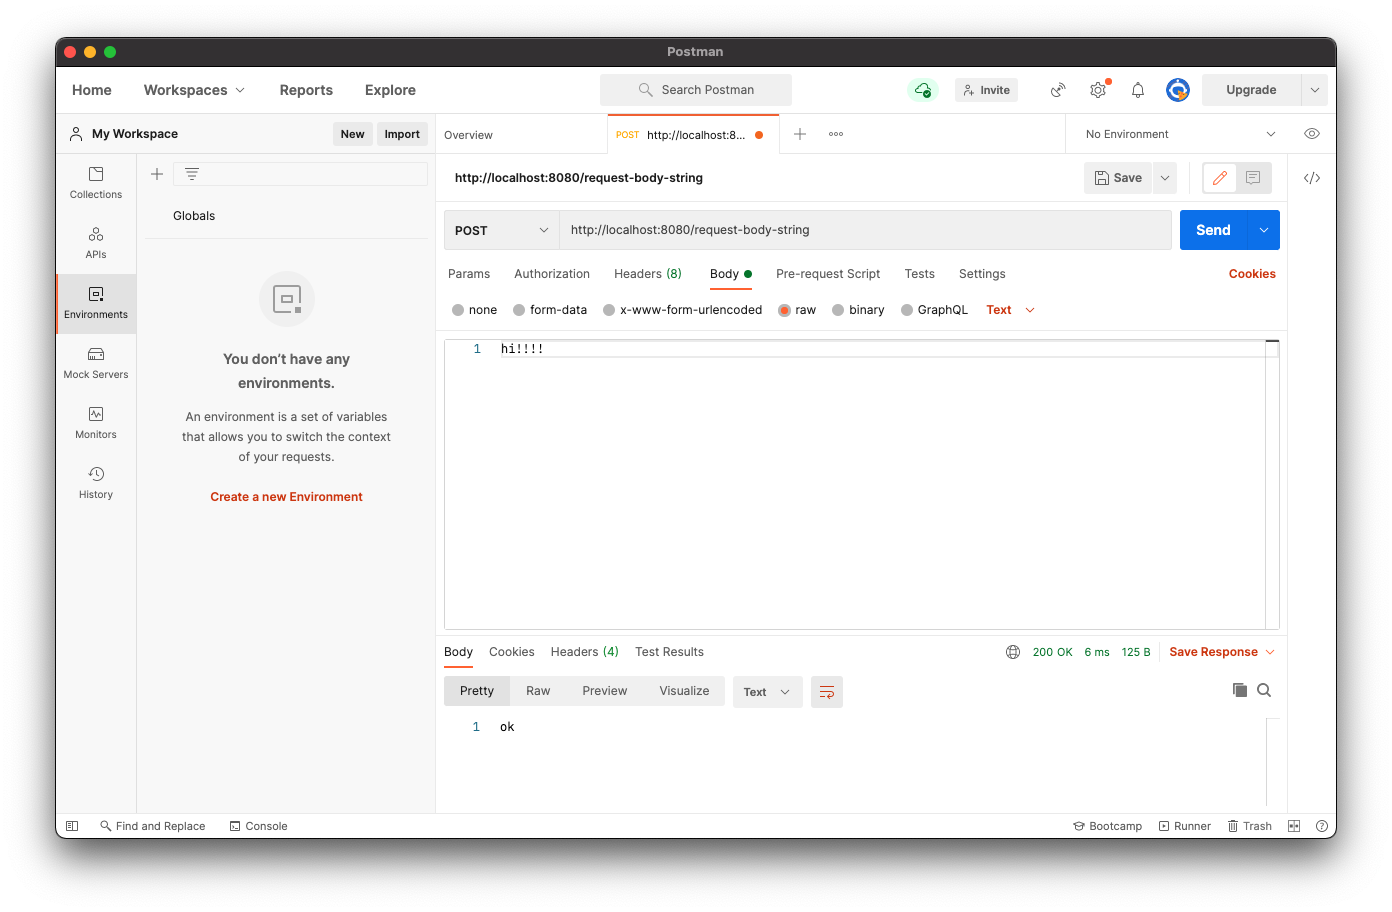1392x912 pixels.
Task: Open the response Text format dropdown
Action: point(768,692)
